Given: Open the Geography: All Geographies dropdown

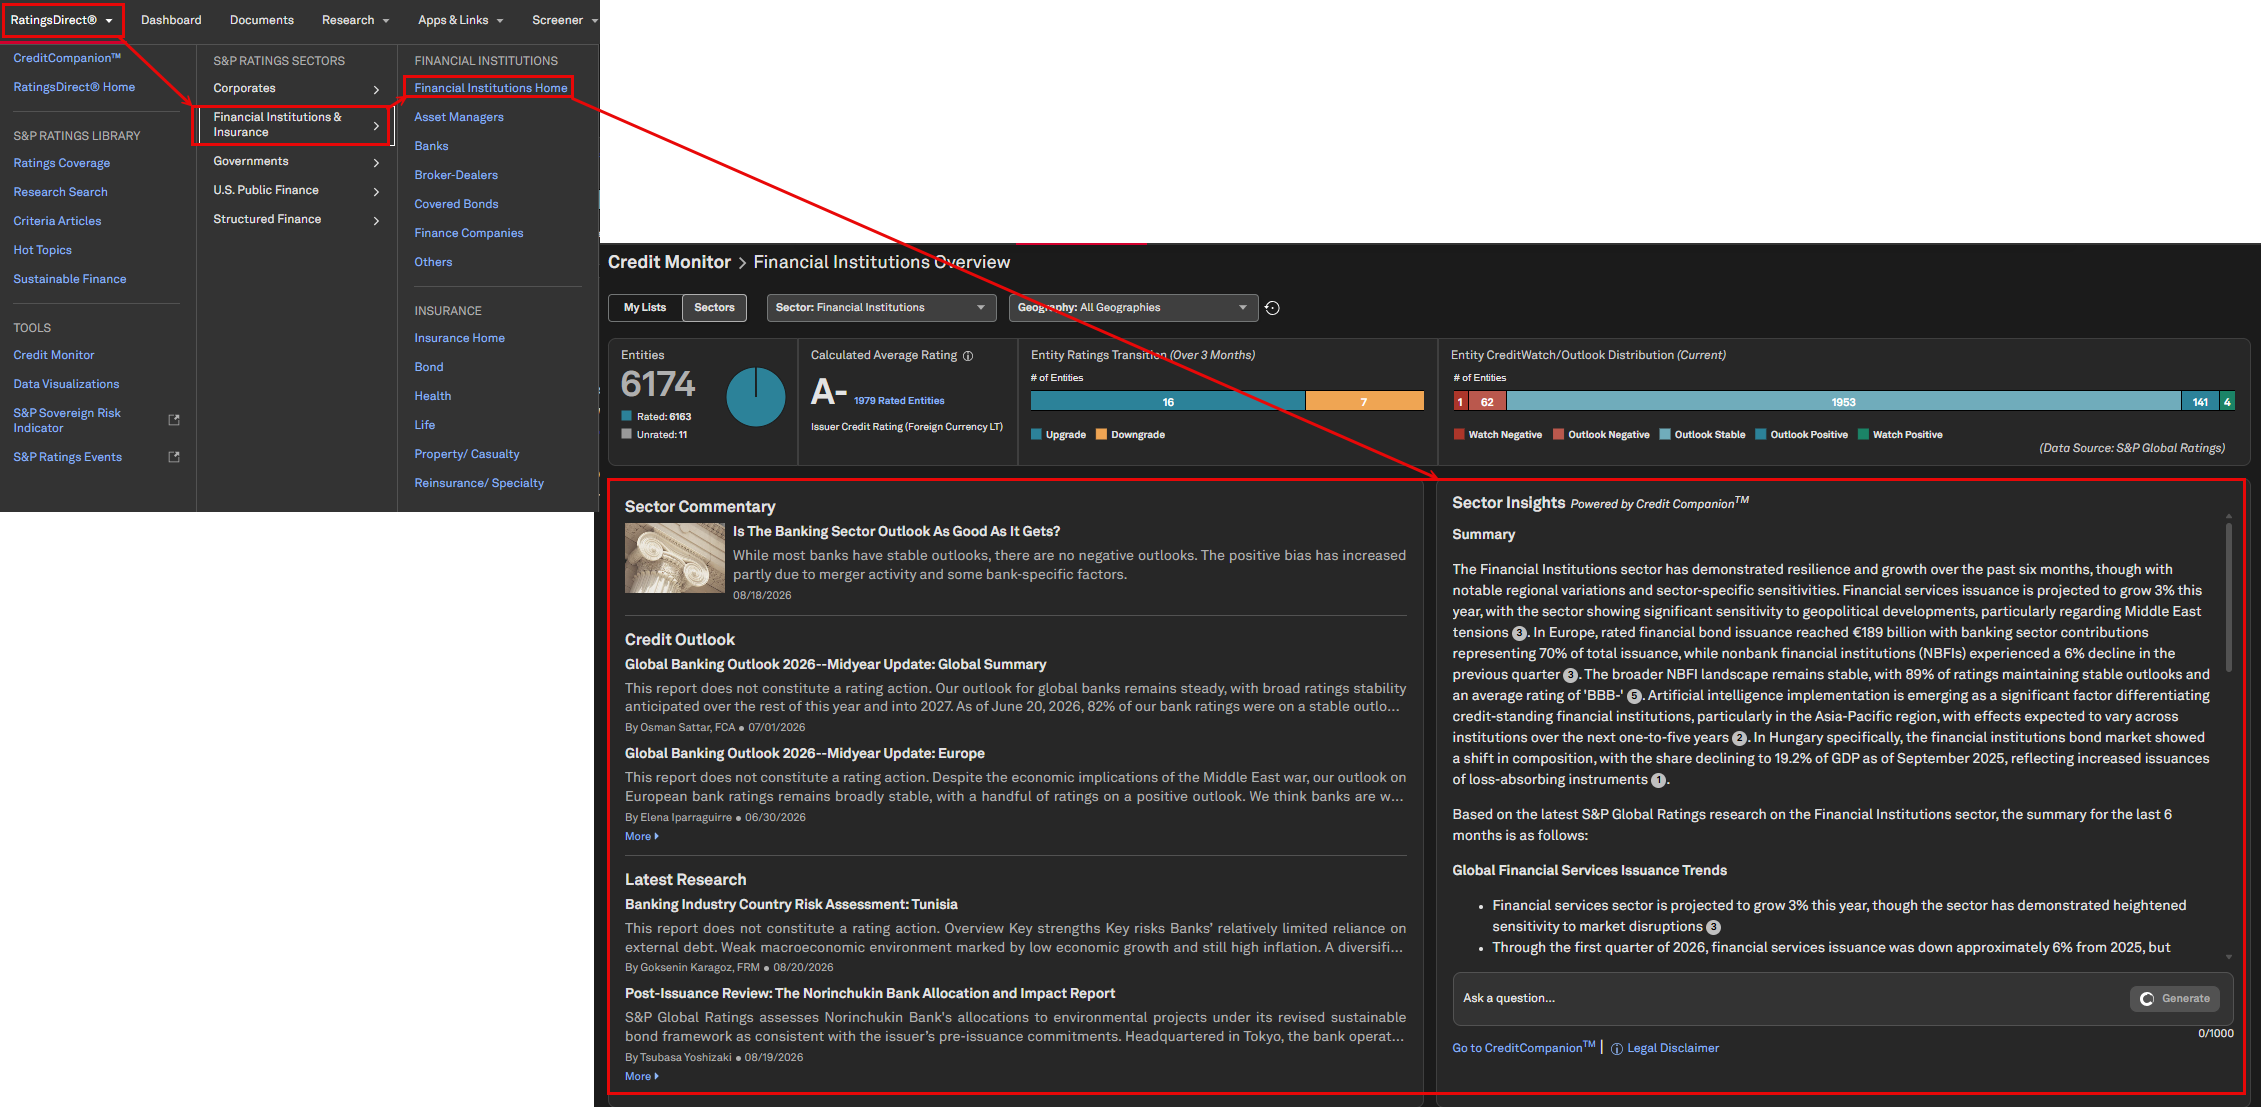Looking at the screenshot, I should [1133, 308].
